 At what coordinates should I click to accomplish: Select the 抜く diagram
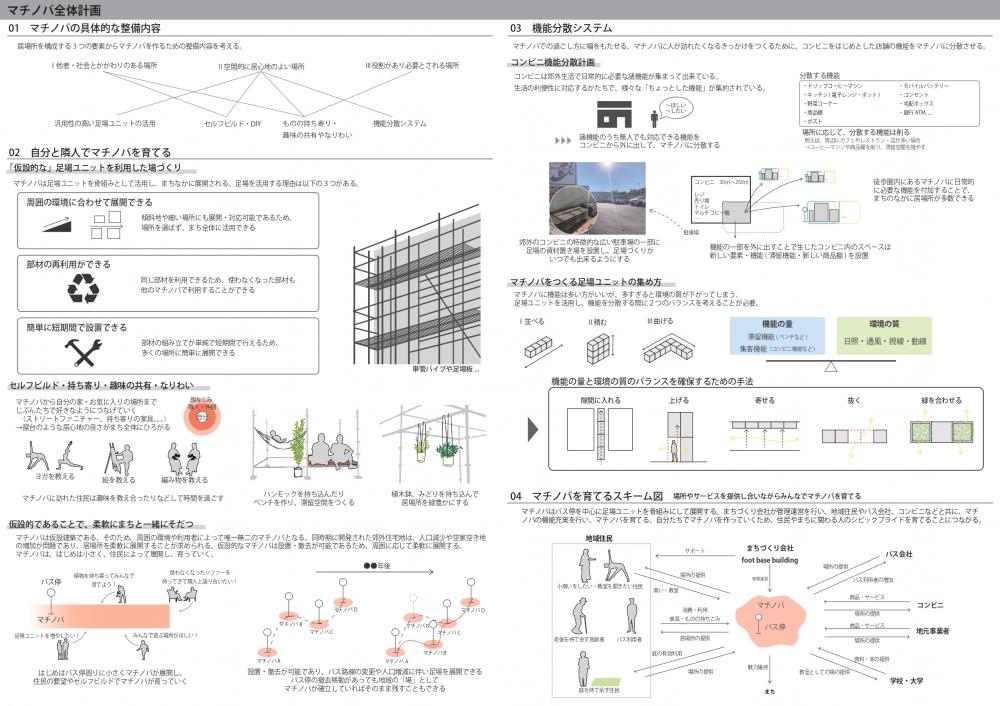point(854,437)
